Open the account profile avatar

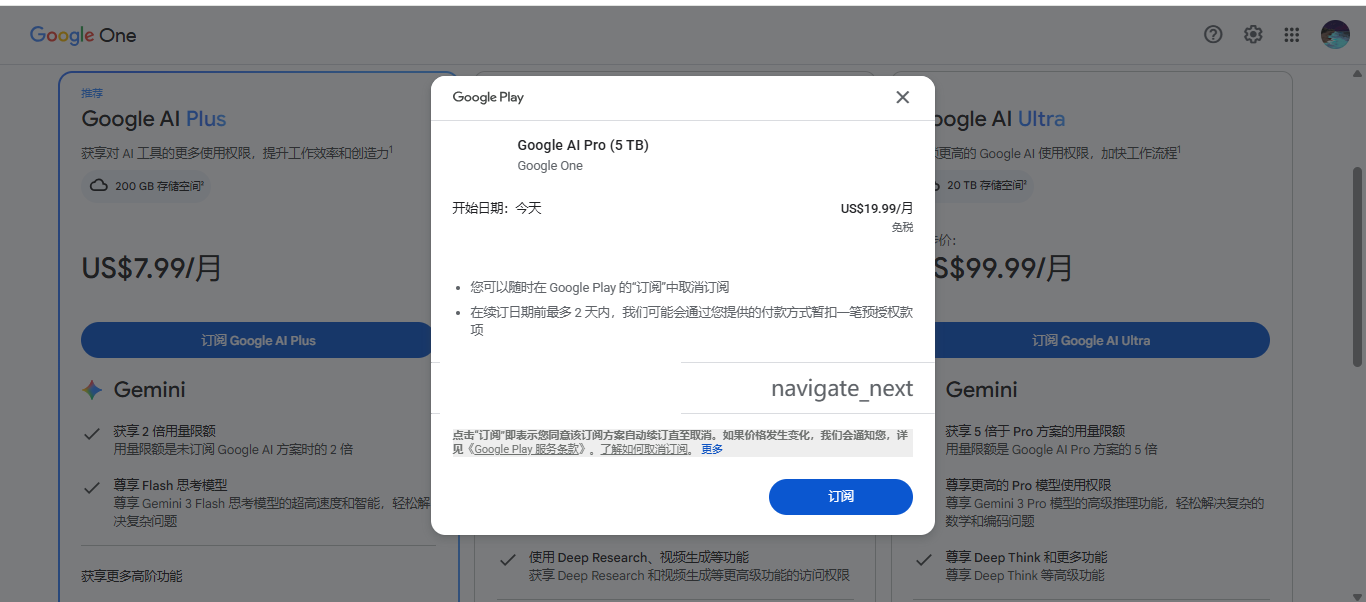(x=1335, y=35)
